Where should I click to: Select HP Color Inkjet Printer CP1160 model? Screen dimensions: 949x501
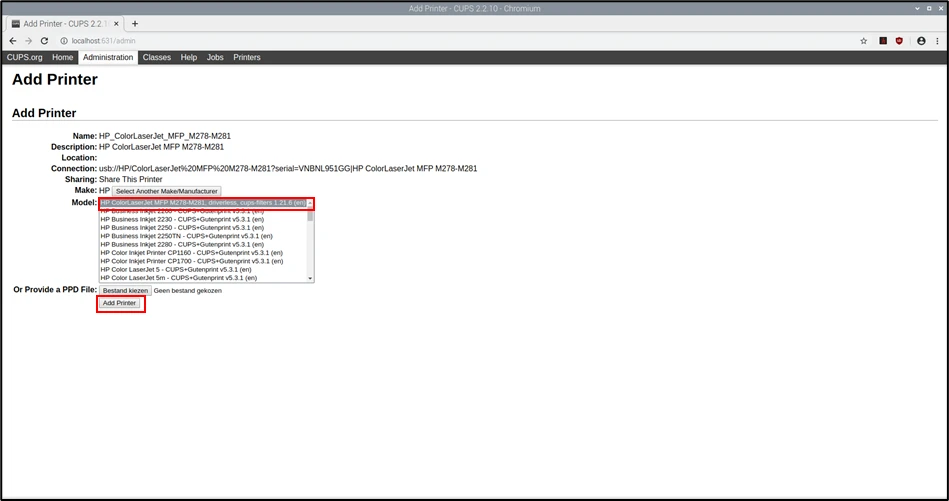click(203, 253)
